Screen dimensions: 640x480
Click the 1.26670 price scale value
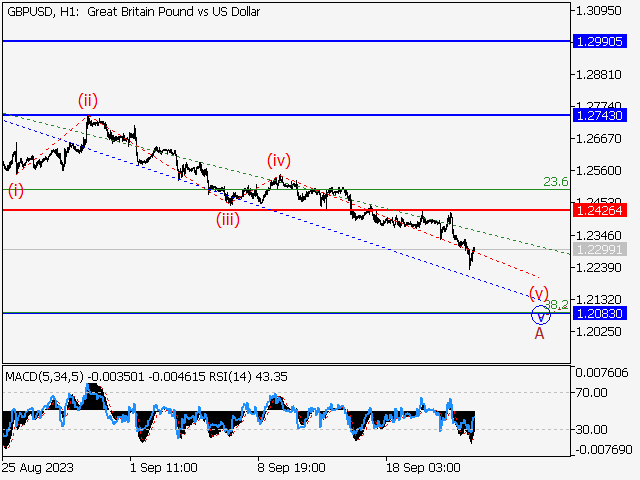tap(598, 139)
